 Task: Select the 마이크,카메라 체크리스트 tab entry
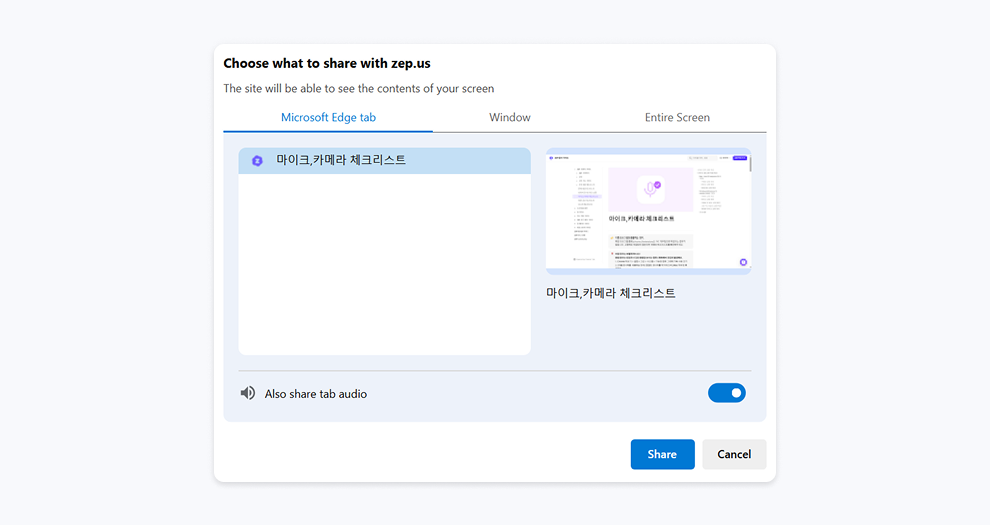pos(384,160)
